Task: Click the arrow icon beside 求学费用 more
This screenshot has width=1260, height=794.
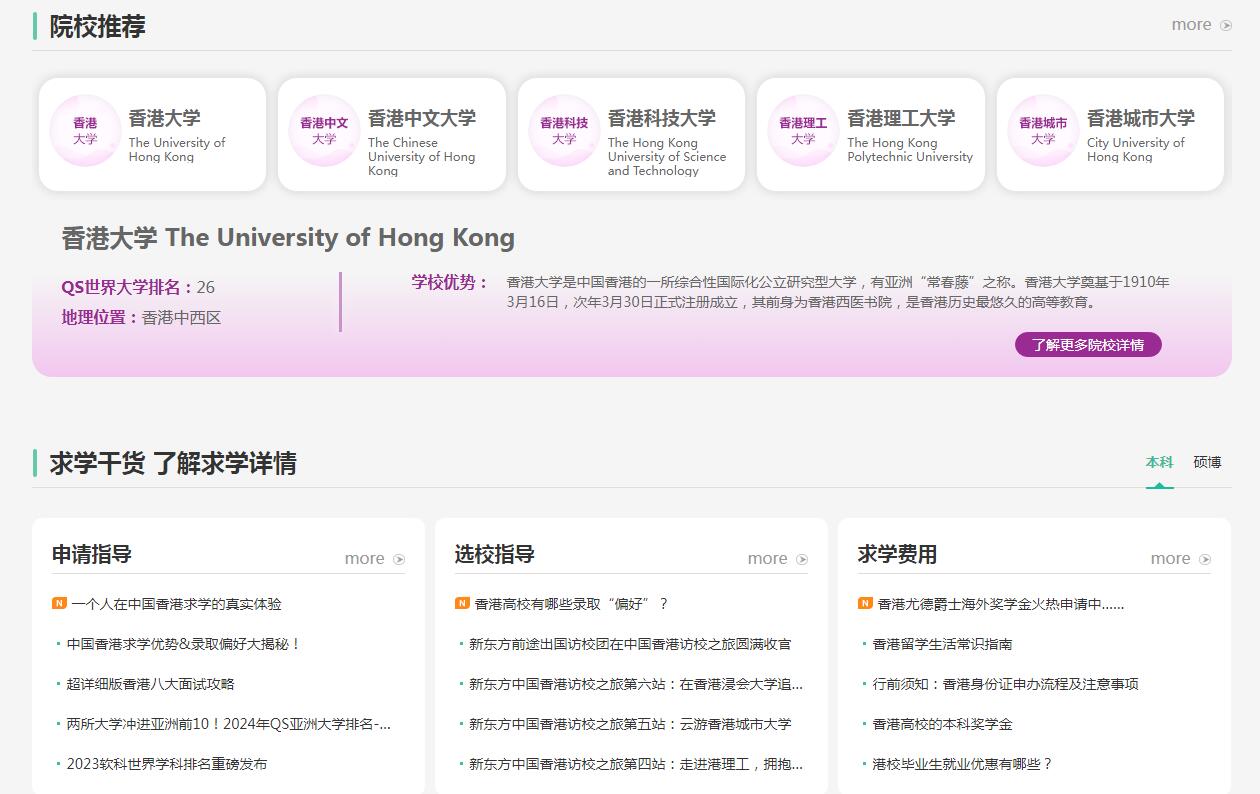Action: click(1205, 559)
